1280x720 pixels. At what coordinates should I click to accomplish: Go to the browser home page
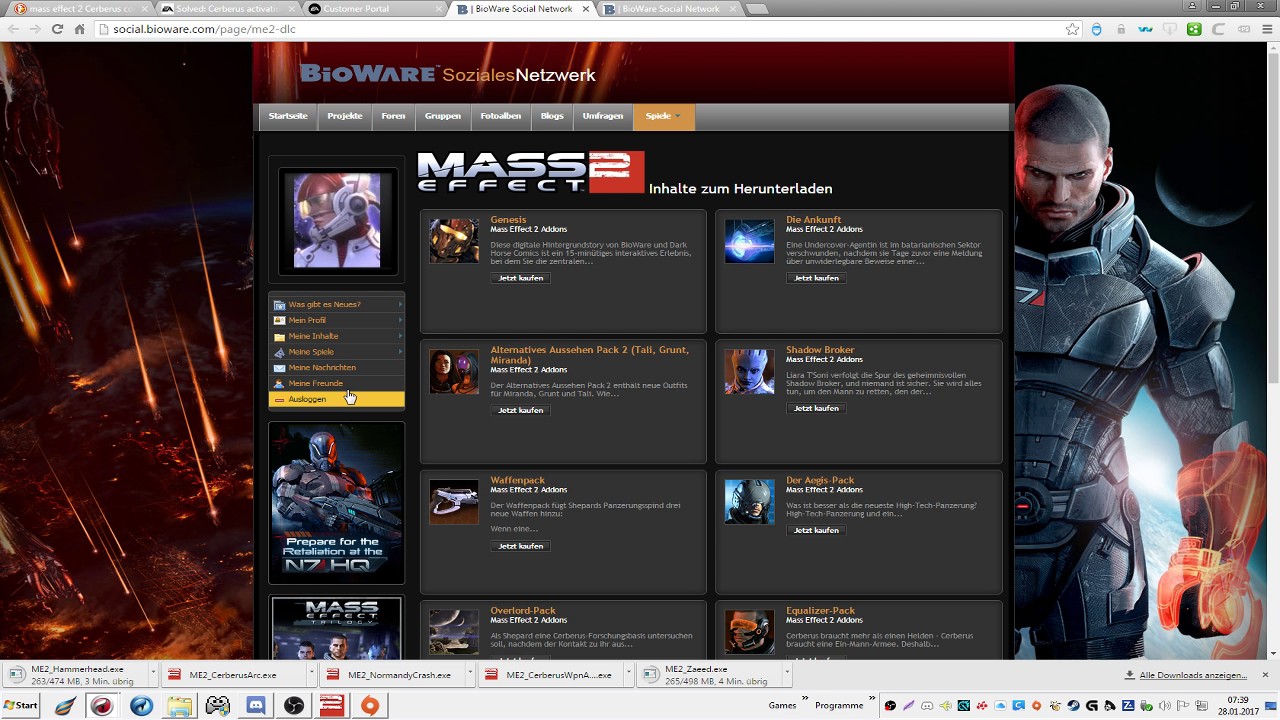point(80,29)
